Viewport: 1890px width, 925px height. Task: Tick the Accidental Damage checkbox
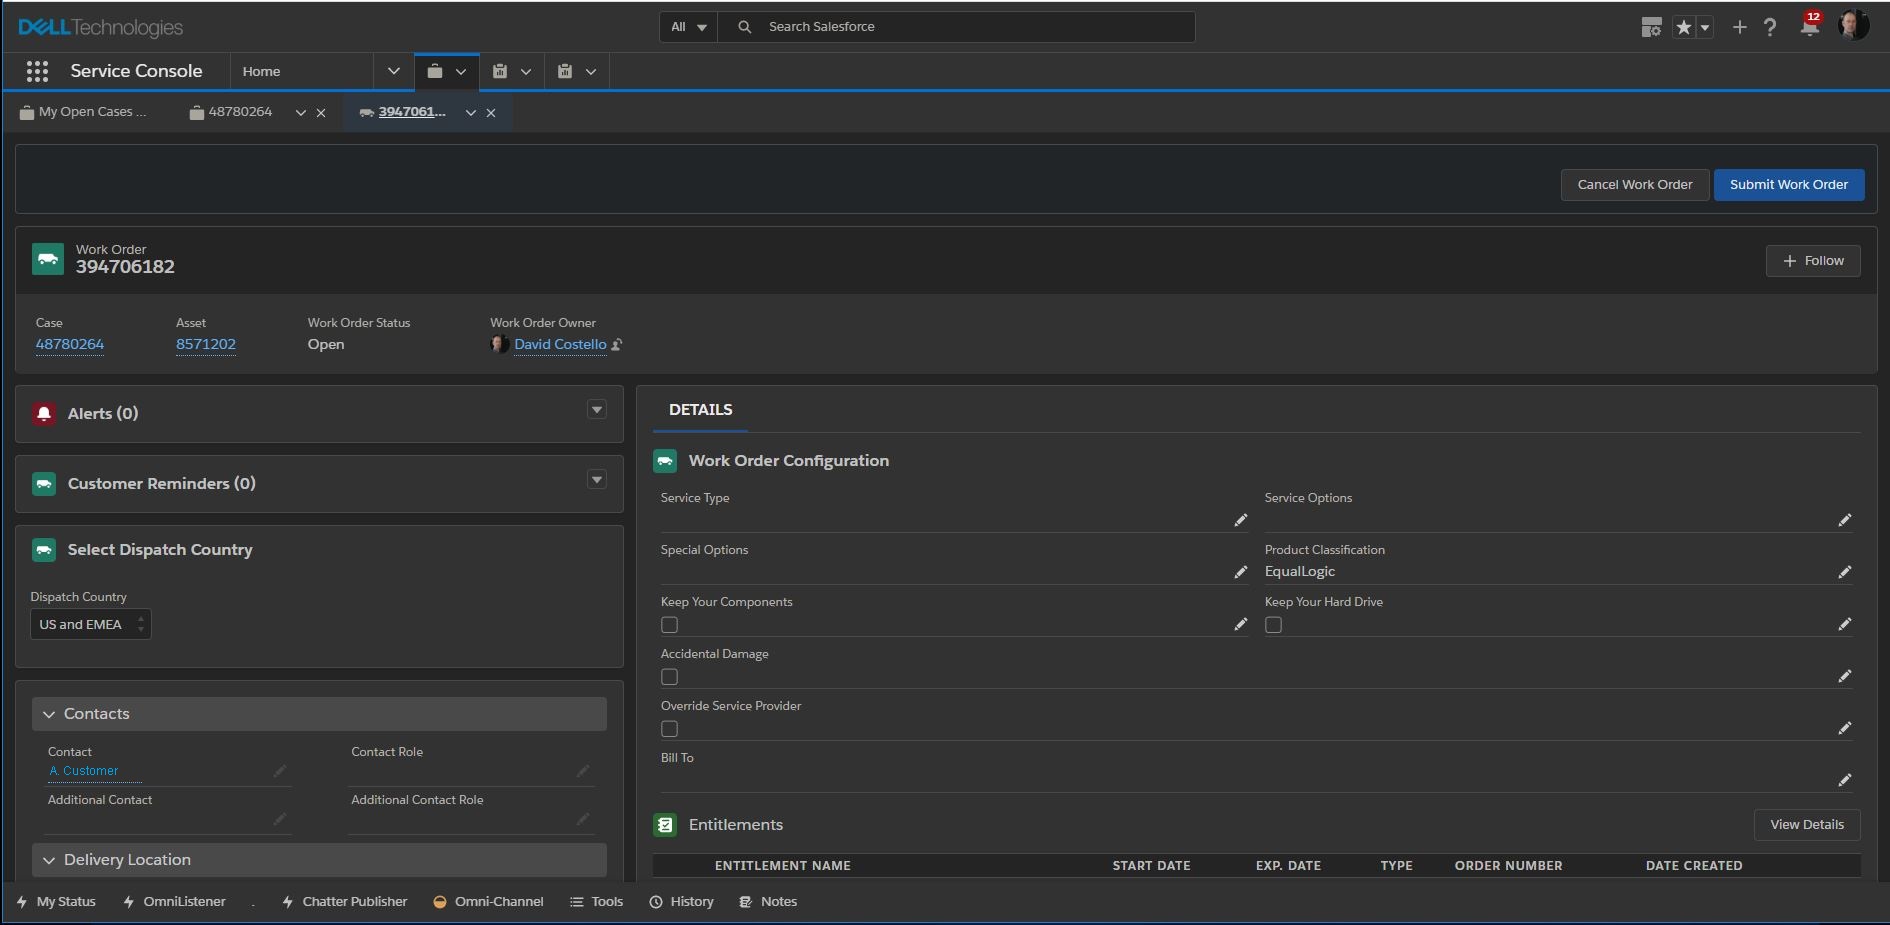click(670, 677)
